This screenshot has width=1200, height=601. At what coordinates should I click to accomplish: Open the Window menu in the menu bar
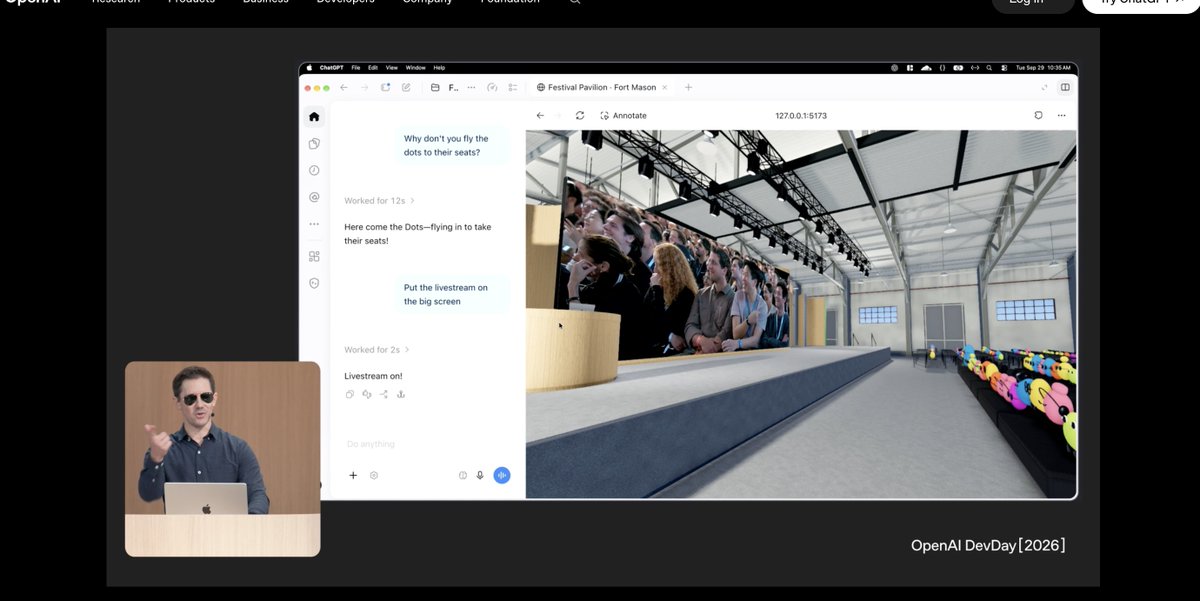pos(415,68)
